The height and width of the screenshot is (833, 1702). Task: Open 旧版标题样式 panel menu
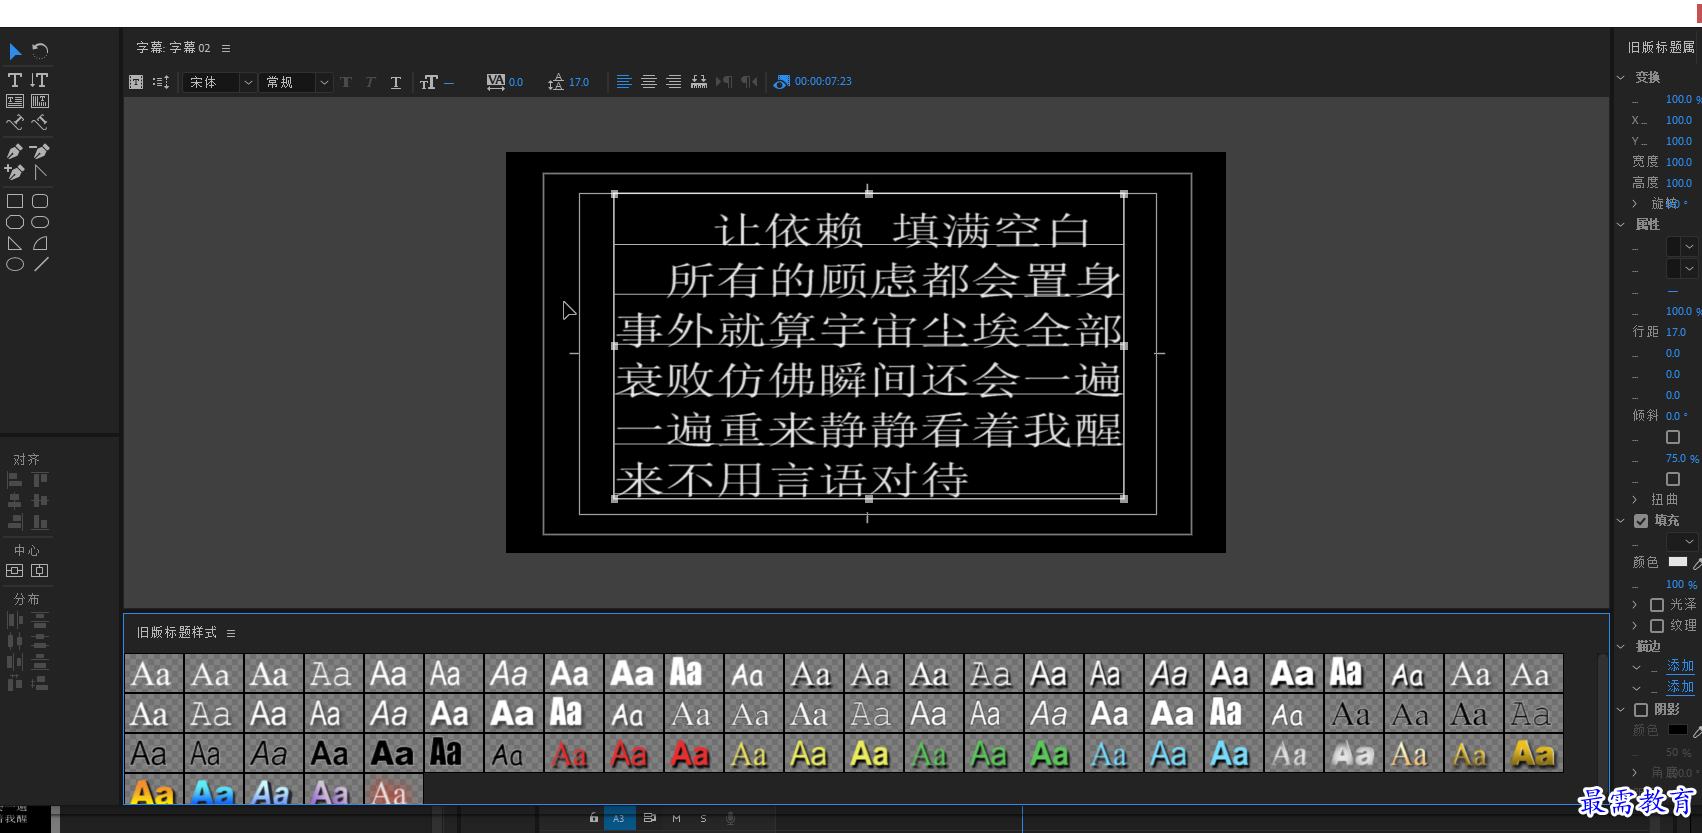(231, 633)
